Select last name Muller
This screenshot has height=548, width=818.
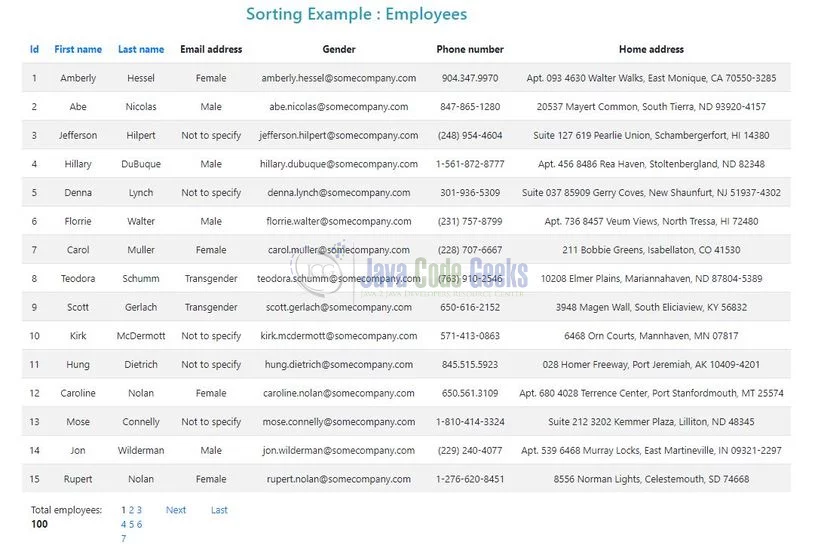point(141,250)
